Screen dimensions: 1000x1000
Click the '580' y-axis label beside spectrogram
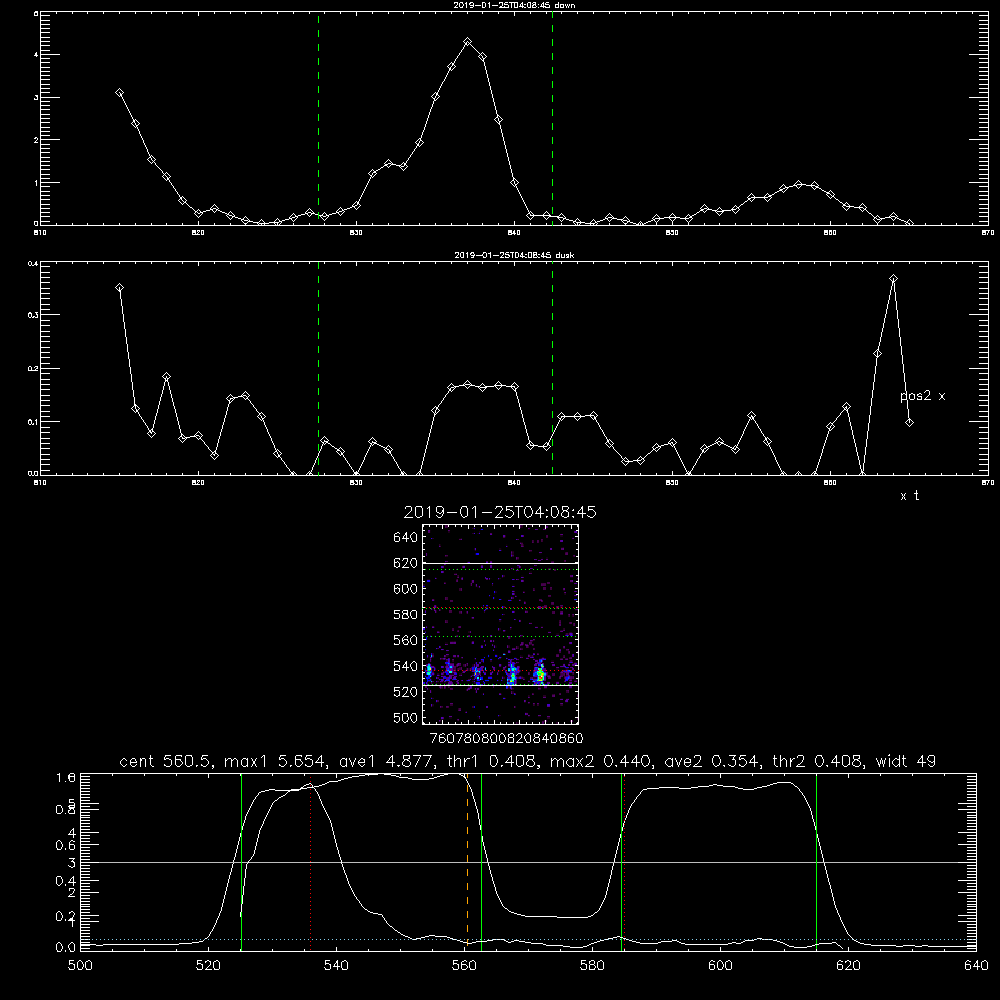406,615
